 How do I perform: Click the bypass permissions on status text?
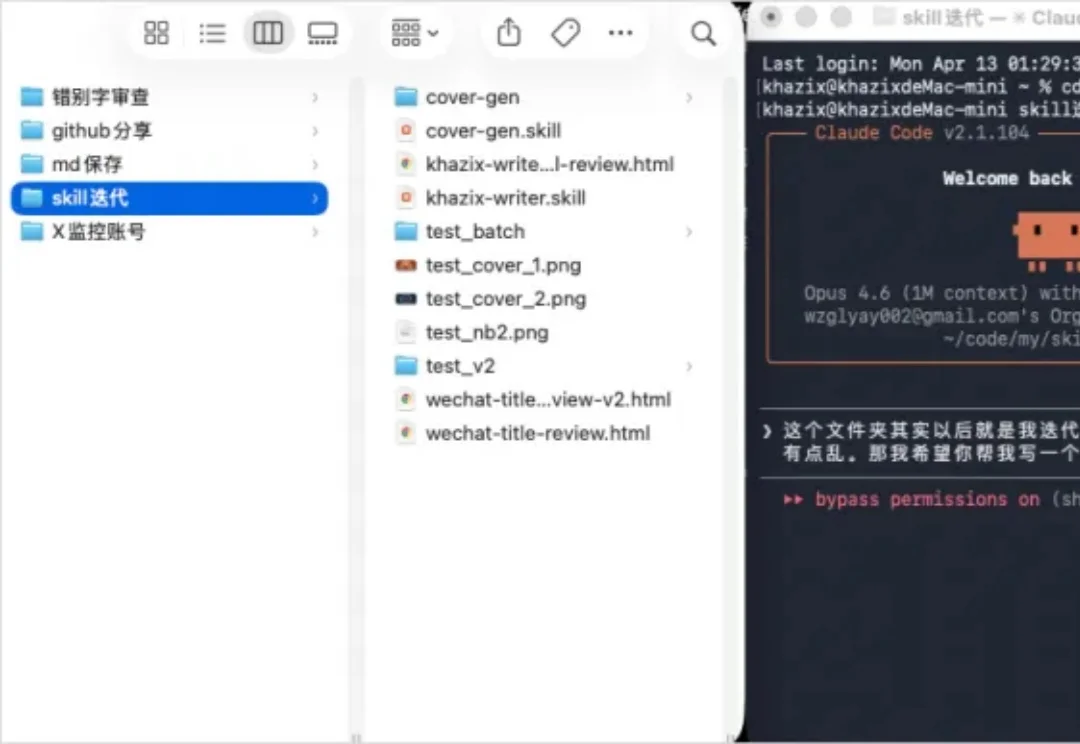912,499
